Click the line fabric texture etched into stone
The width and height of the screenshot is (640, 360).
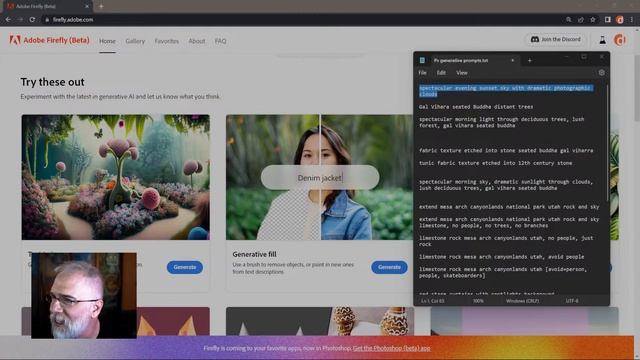tap(506, 151)
